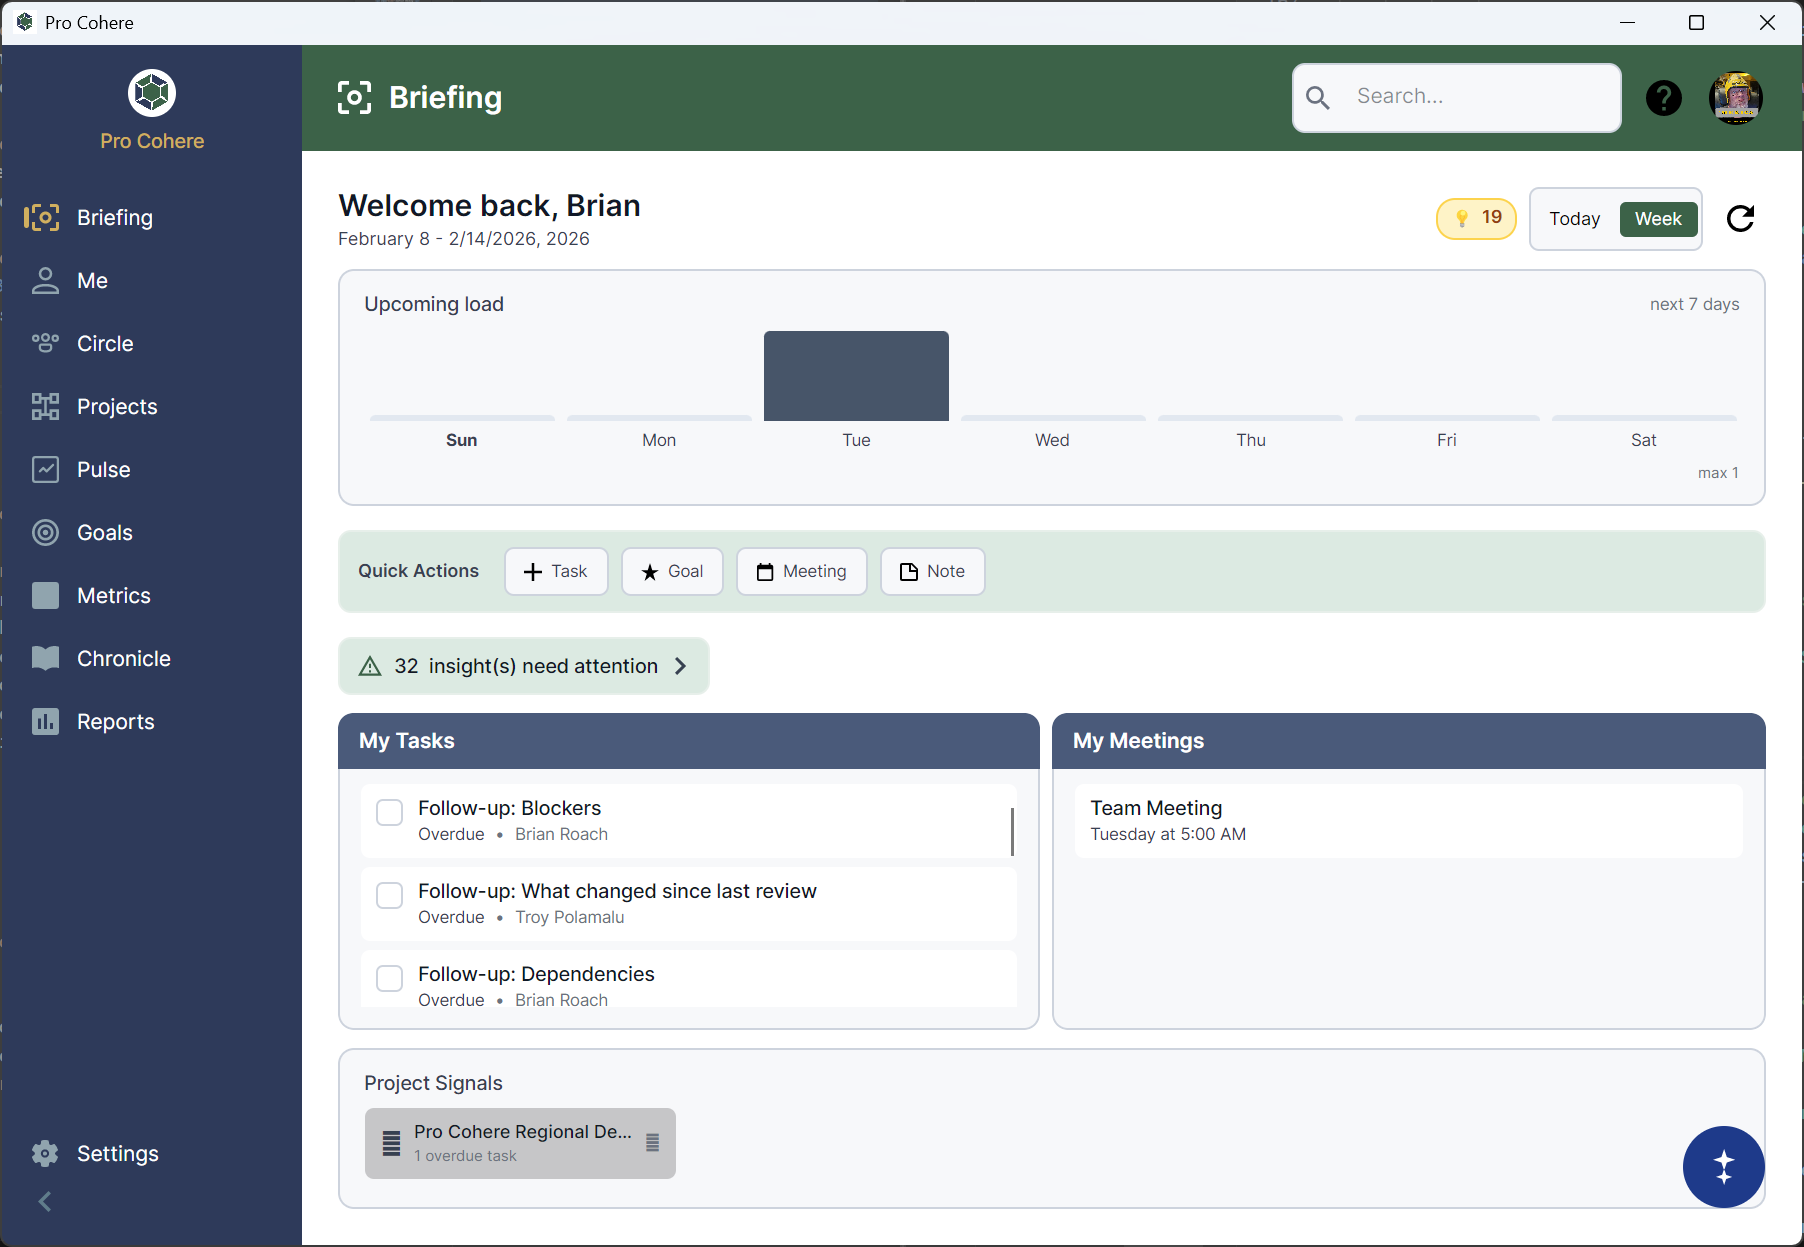
Task: Open help via question mark icon
Action: pos(1663,98)
